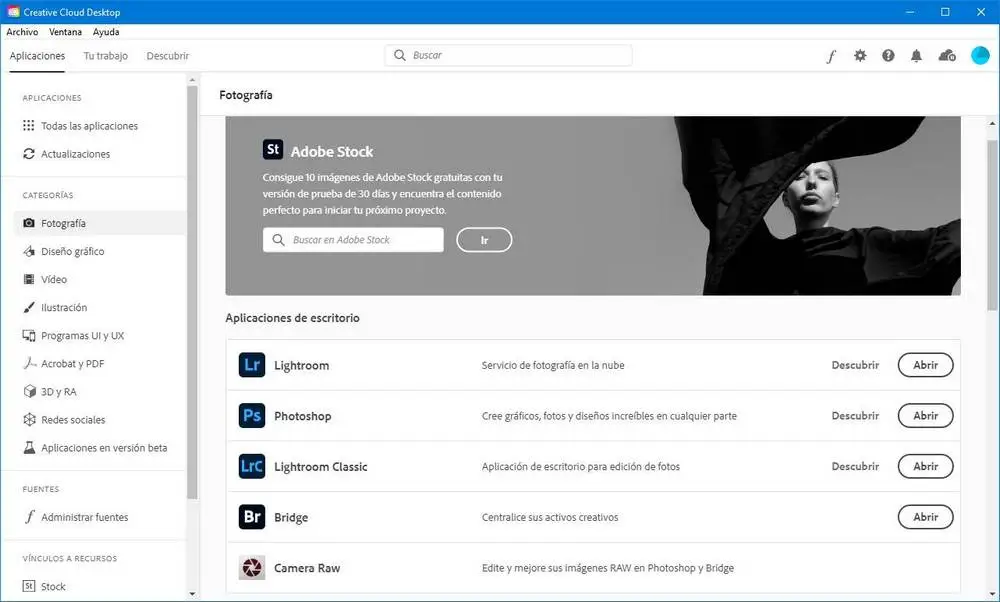Open the fonts icon in top toolbar

[831, 56]
